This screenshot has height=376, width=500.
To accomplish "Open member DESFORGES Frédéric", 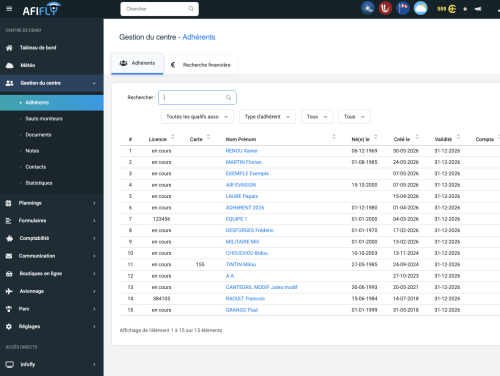I will pyautogui.click(x=250, y=230).
